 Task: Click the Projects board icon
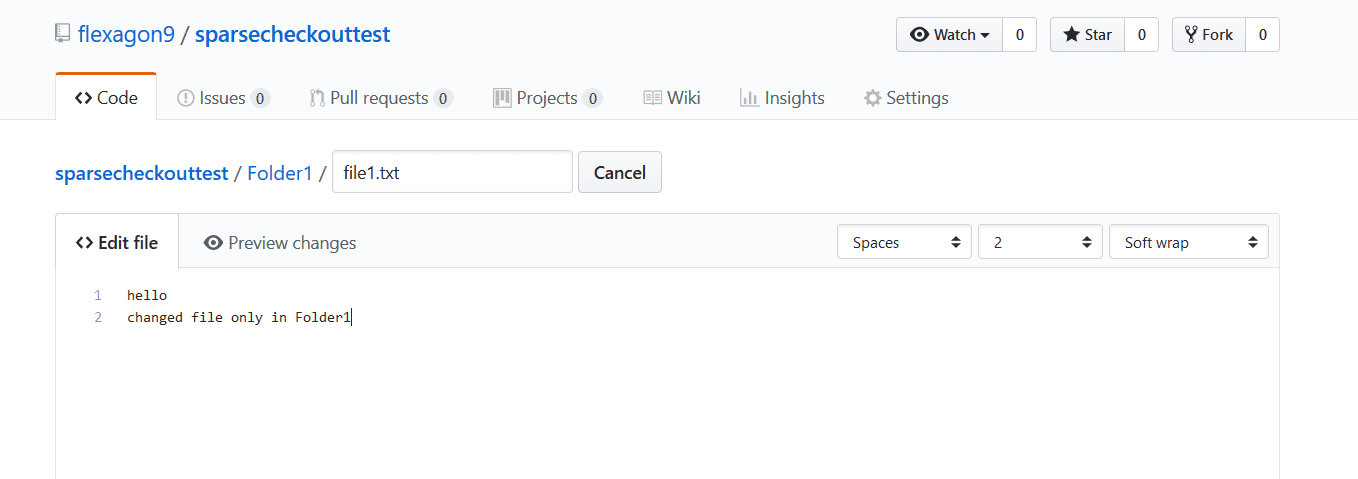(502, 98)
